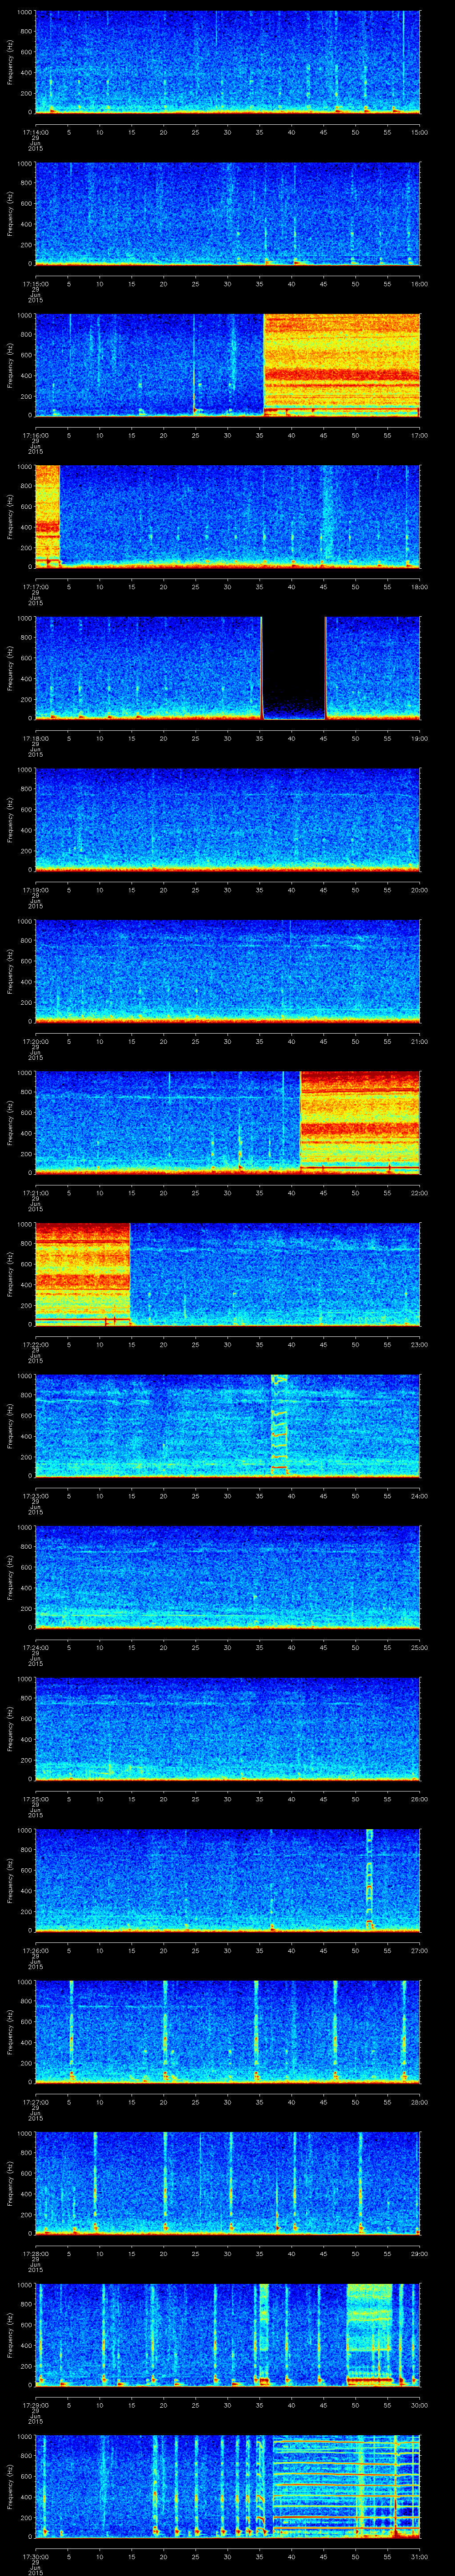Open the 17:20:00 spectrogram panel

[227, 971]
